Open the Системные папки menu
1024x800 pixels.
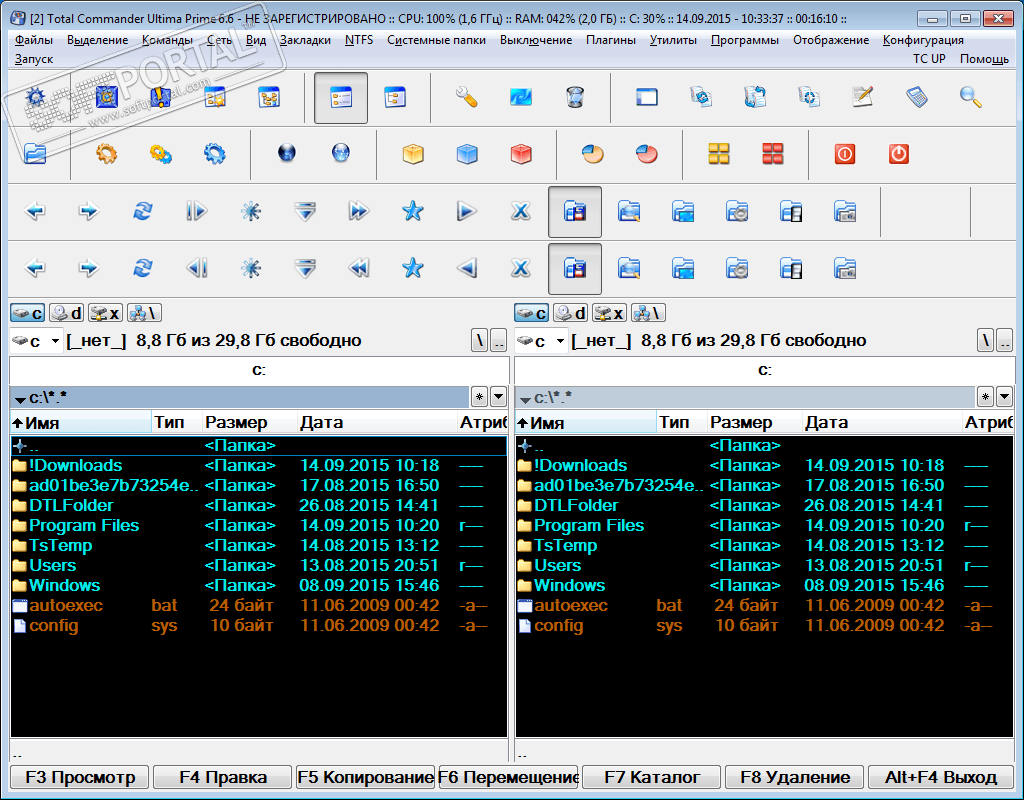436,40
